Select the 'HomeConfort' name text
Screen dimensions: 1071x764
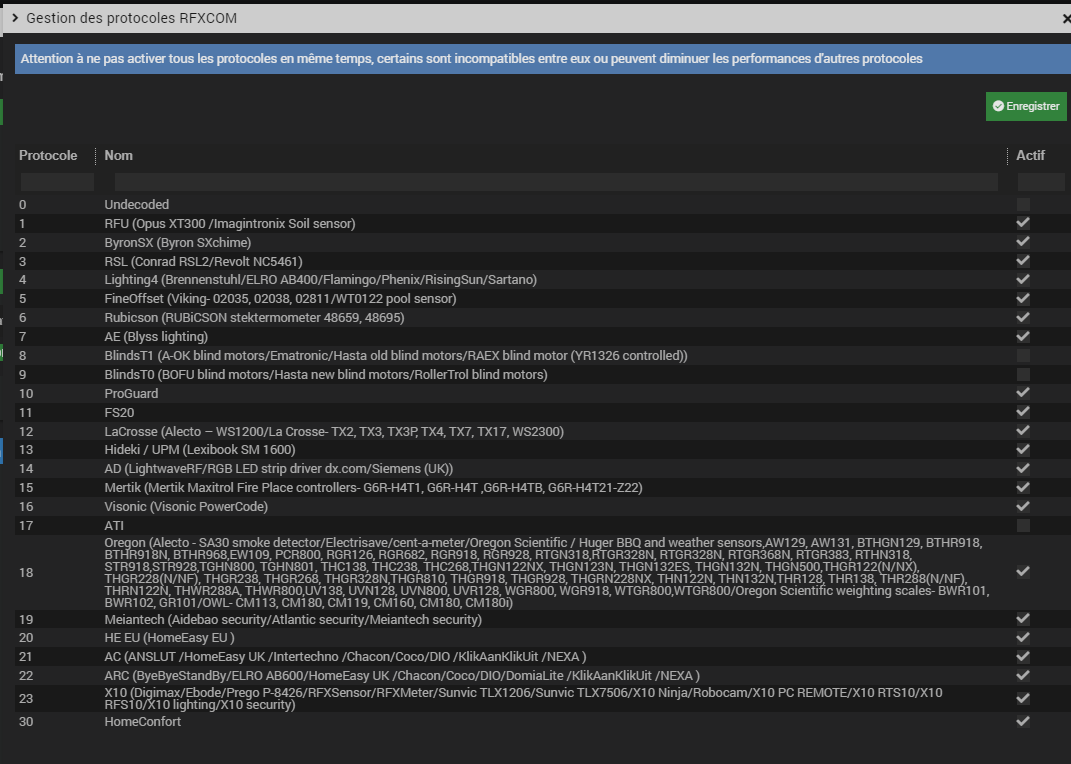[x=143, y=722]
